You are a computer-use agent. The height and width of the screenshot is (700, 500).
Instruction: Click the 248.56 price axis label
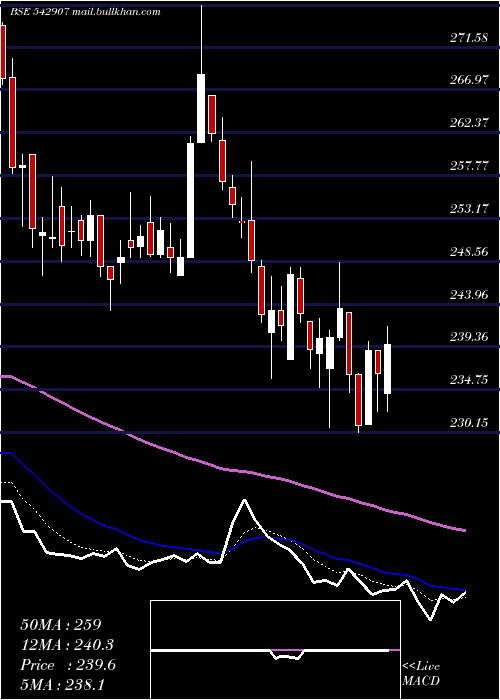pos(468,252)
